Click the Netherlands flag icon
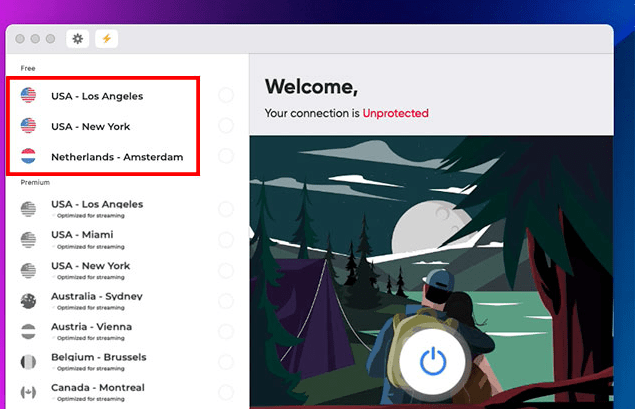The image size is (635, 409). tap(28, 156)
